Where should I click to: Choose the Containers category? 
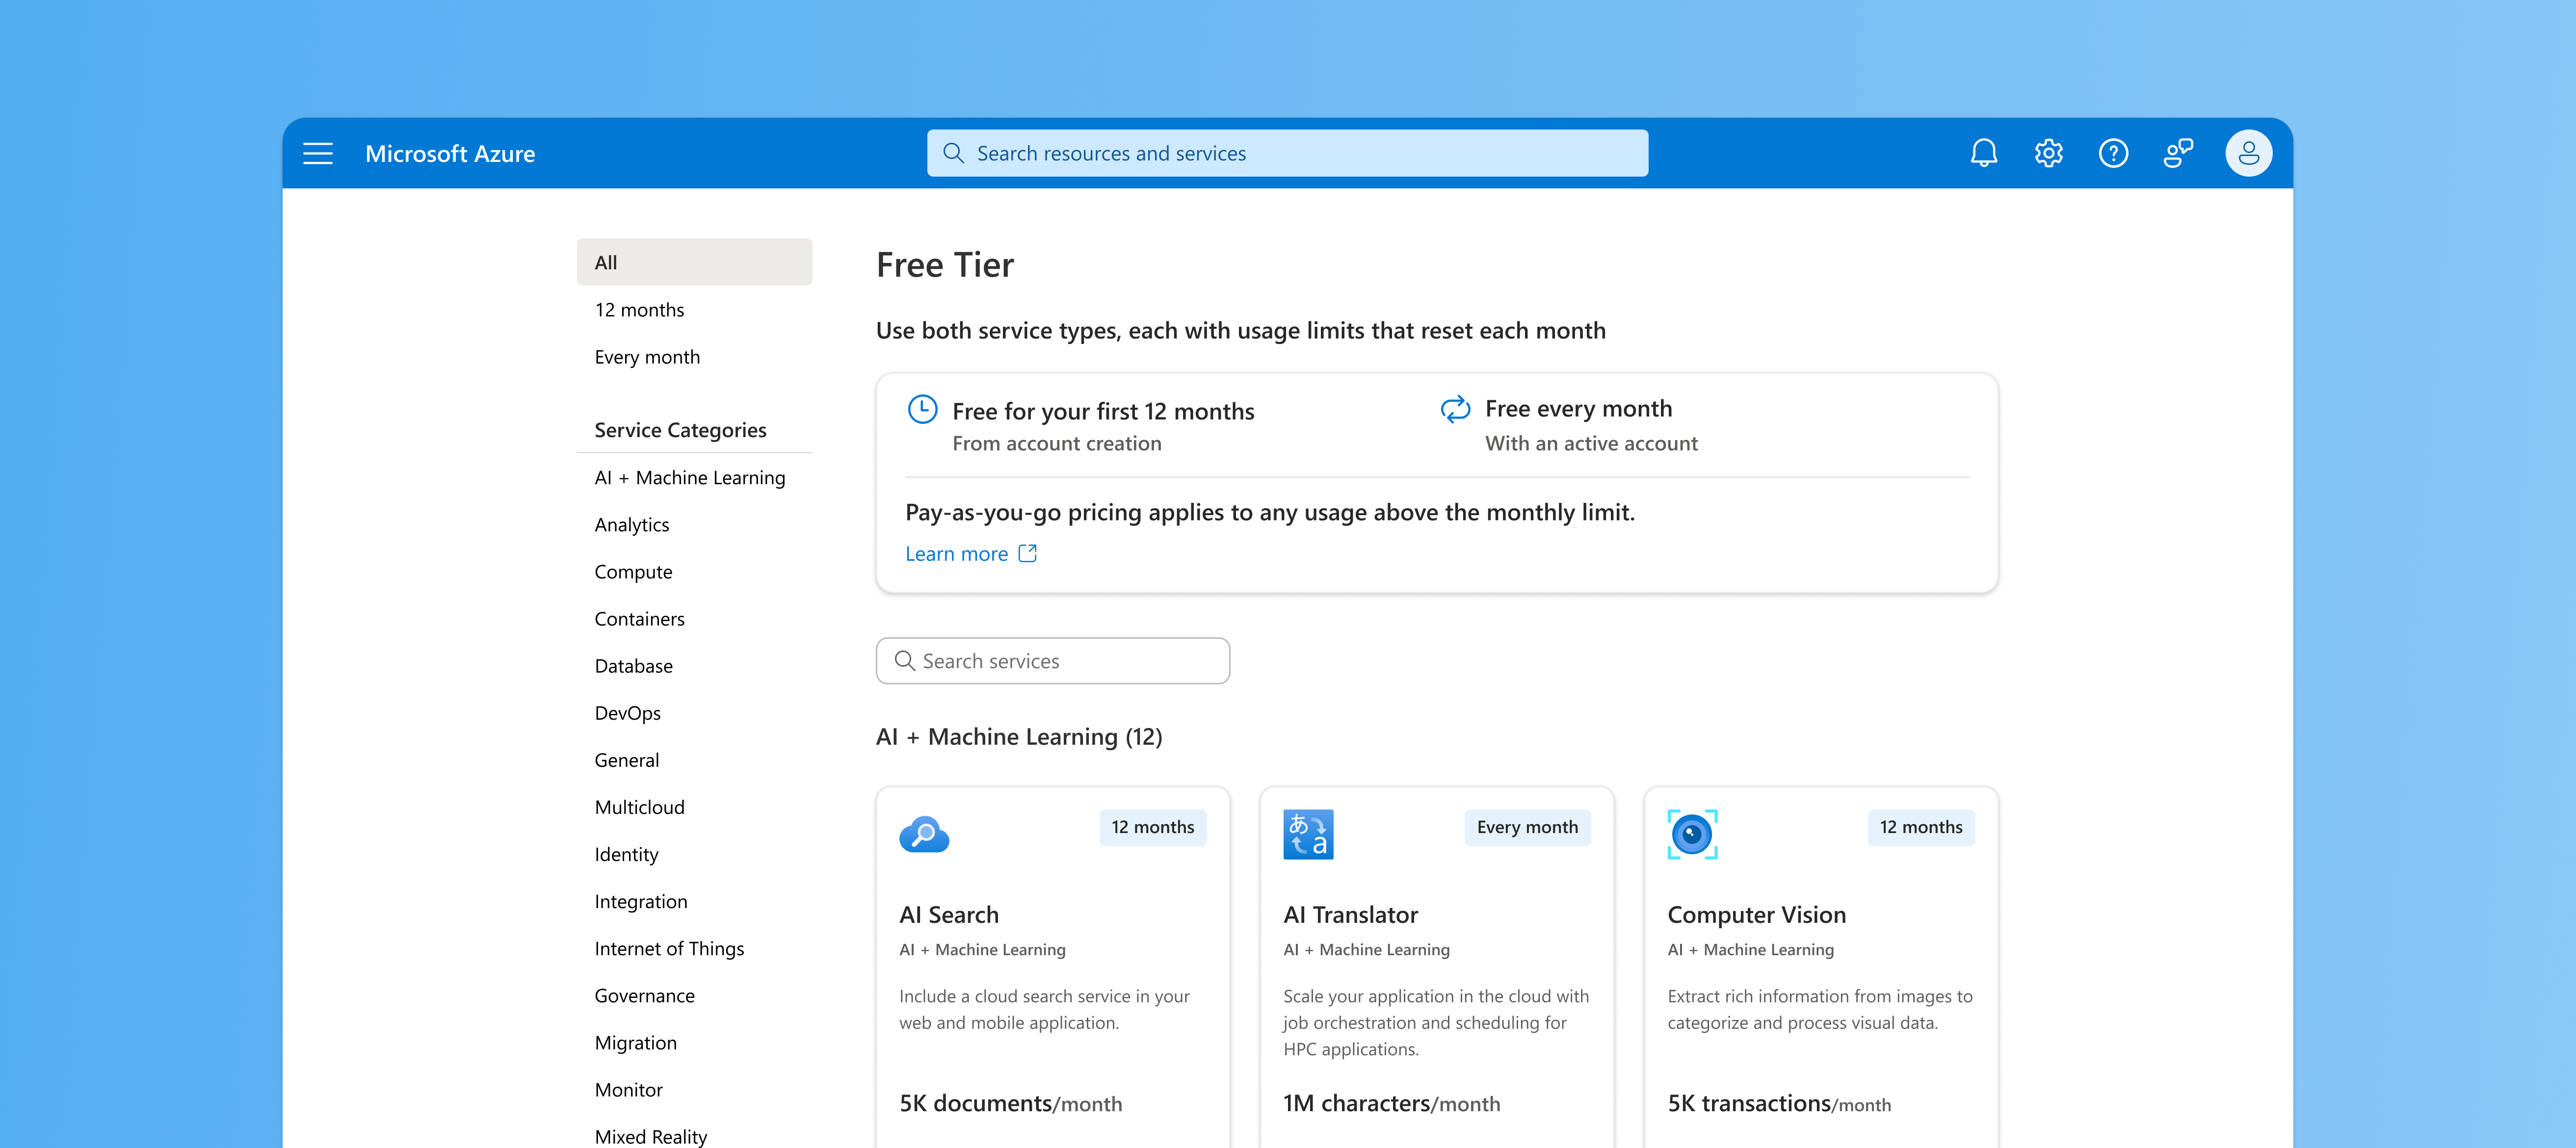pos(639,618)
